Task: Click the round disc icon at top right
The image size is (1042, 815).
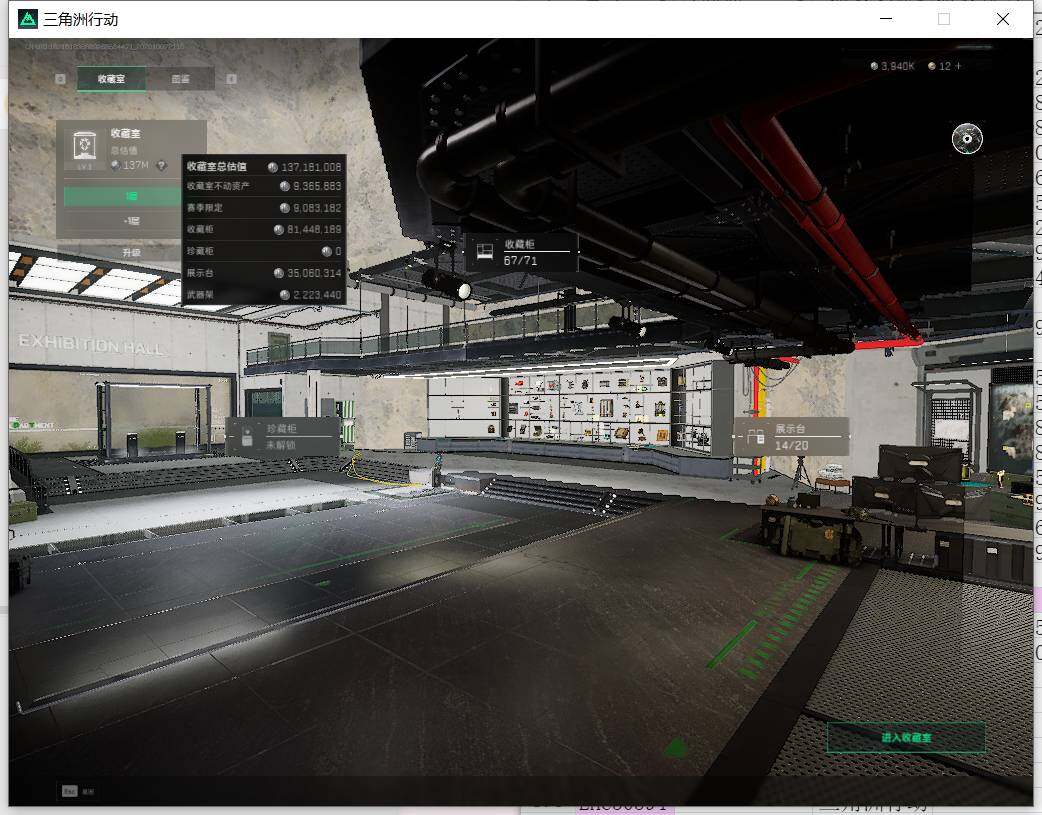Action: point(967,138)
